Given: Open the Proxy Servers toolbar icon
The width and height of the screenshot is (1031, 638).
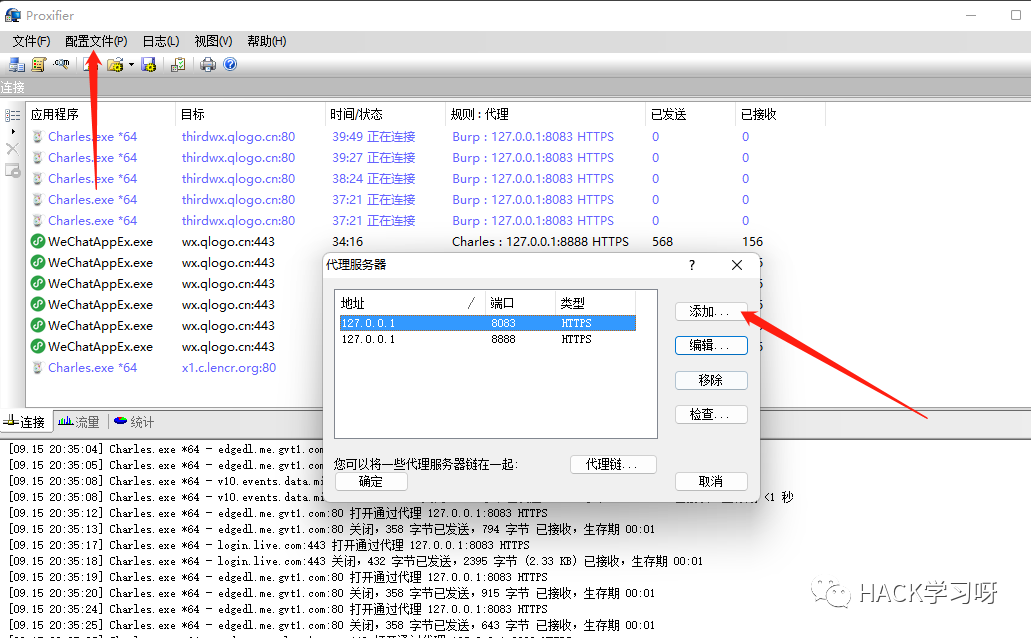Looking at the screenshot, I should 16,64.
